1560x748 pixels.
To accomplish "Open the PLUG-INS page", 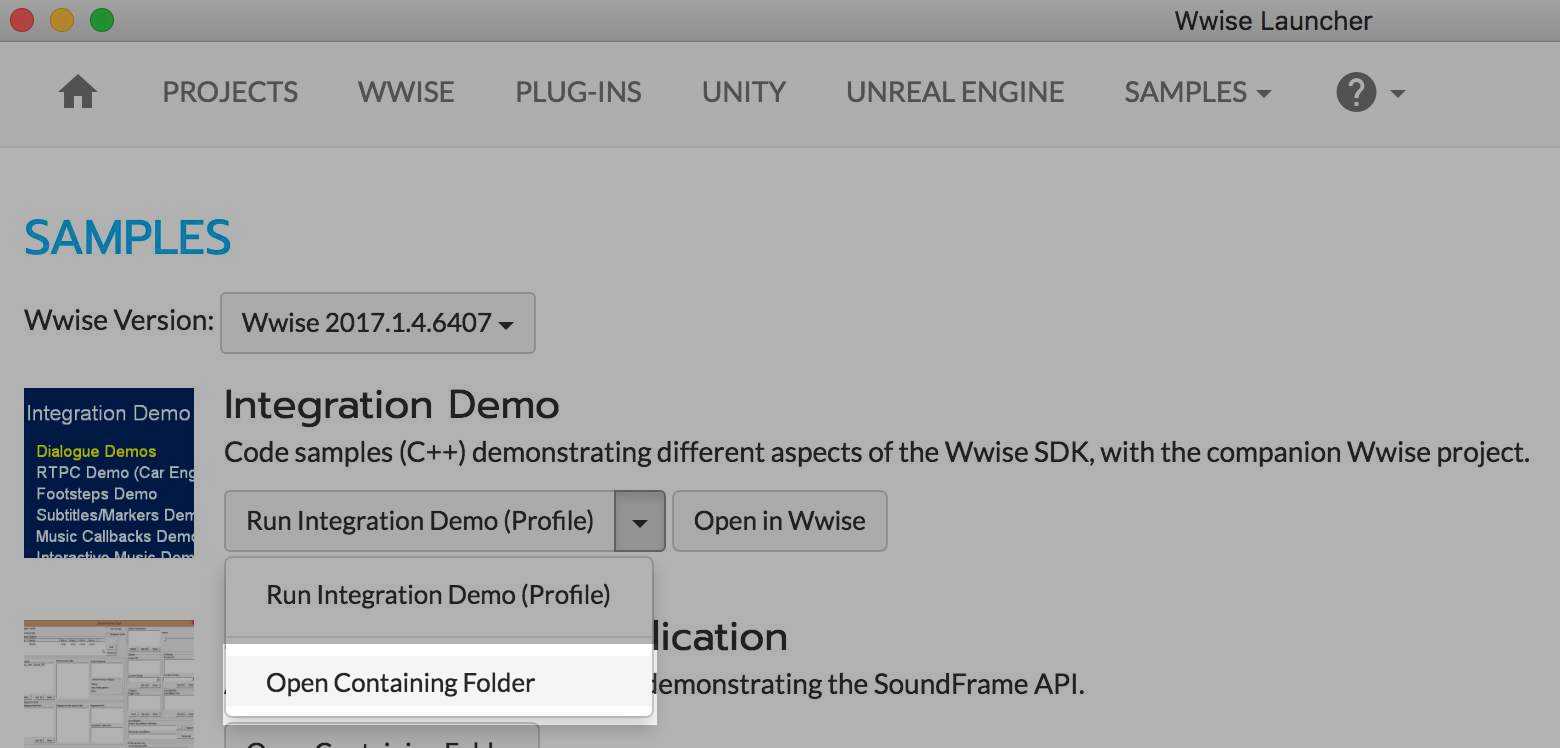I will point(578,91).
